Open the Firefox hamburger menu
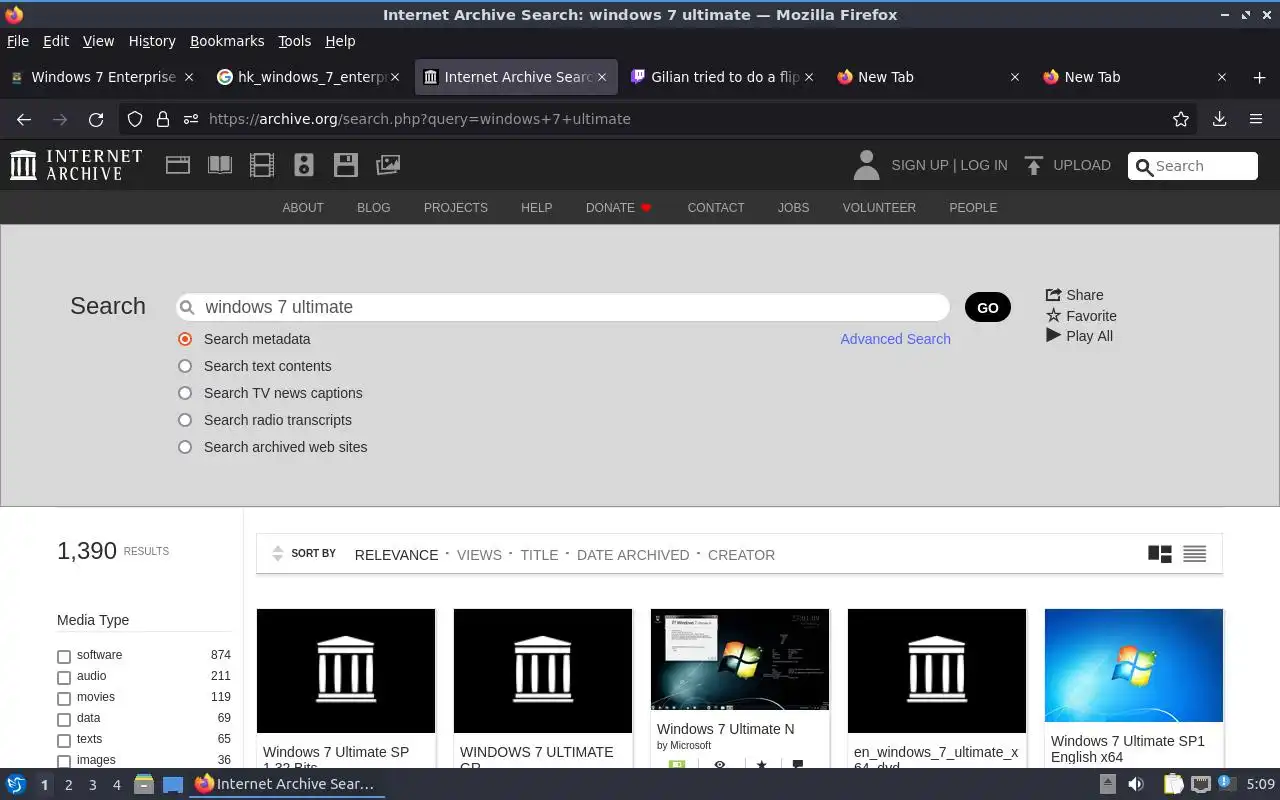 1256,119
